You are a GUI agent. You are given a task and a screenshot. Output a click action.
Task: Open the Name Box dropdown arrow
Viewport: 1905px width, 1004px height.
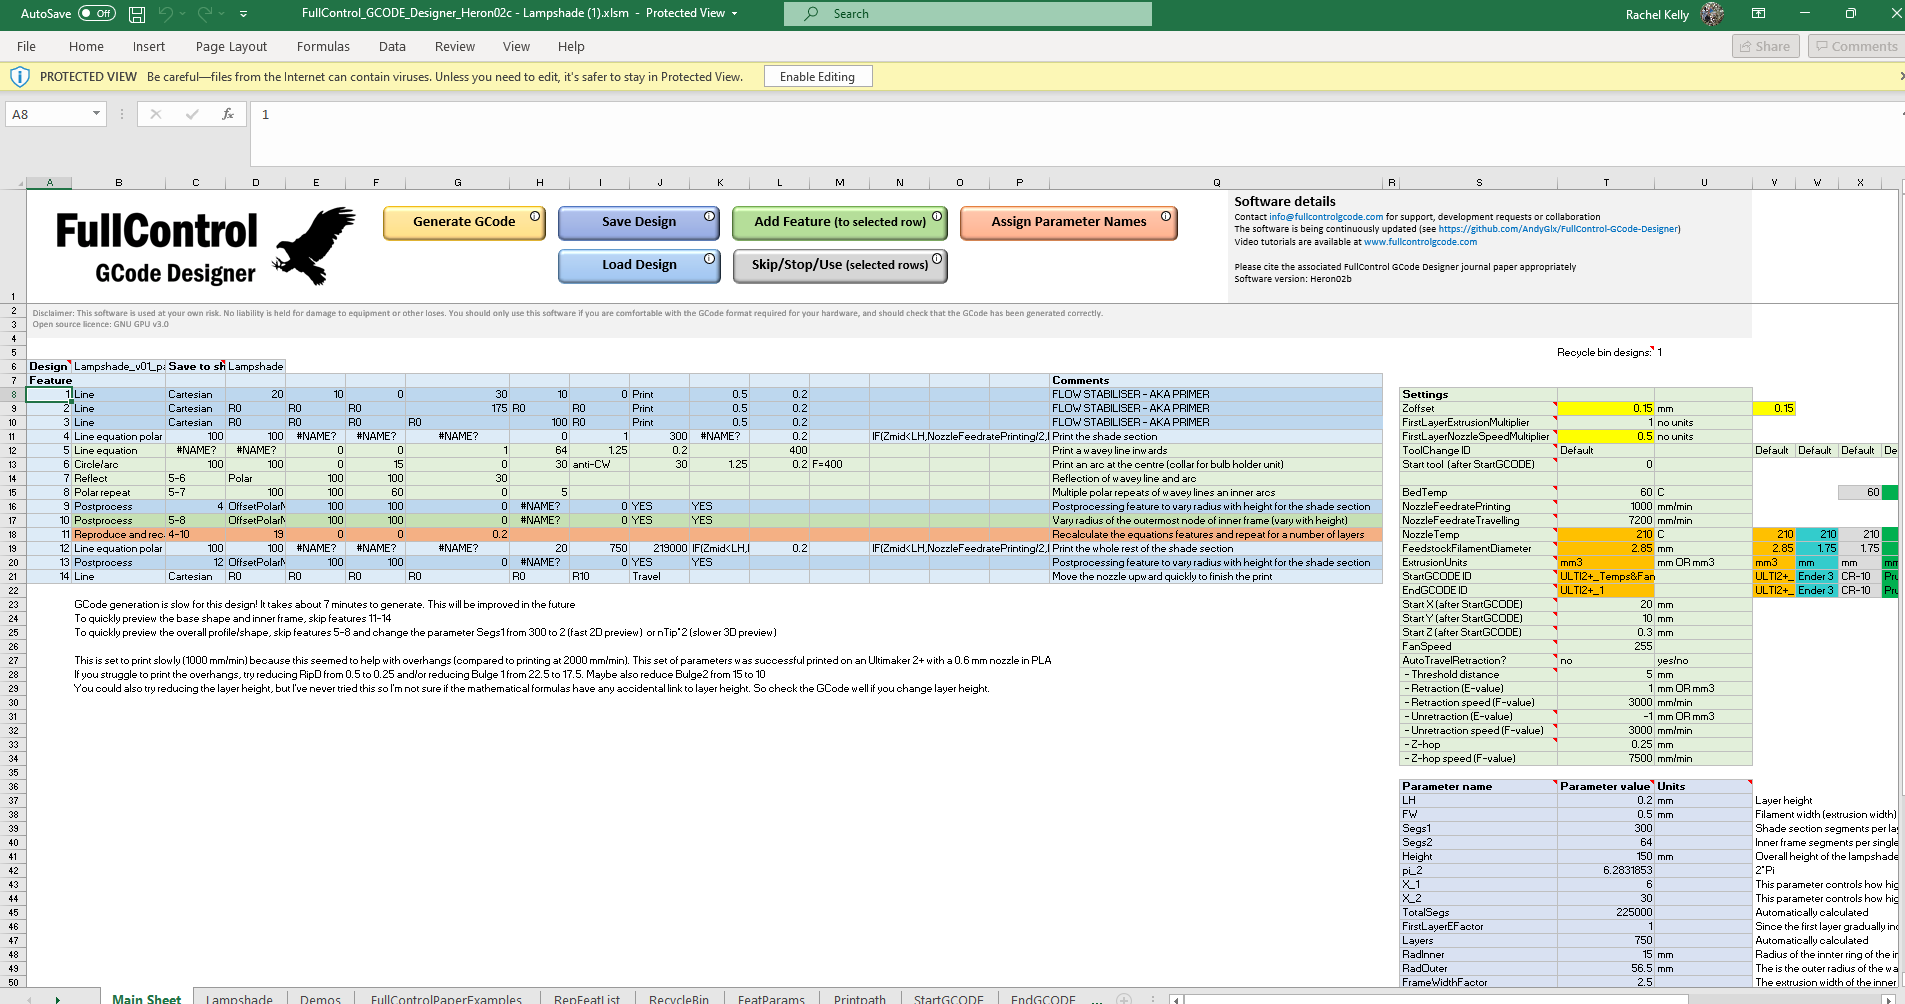pos(96,114)
